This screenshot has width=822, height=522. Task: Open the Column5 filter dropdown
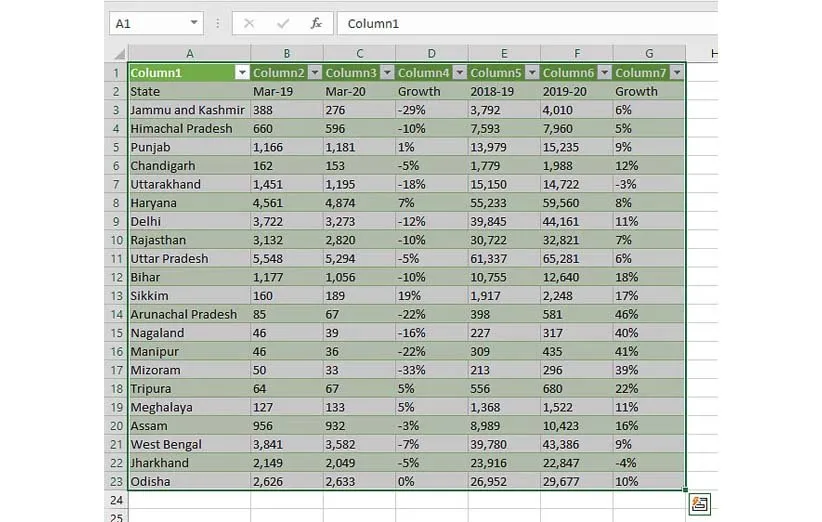tap(532, 73)
